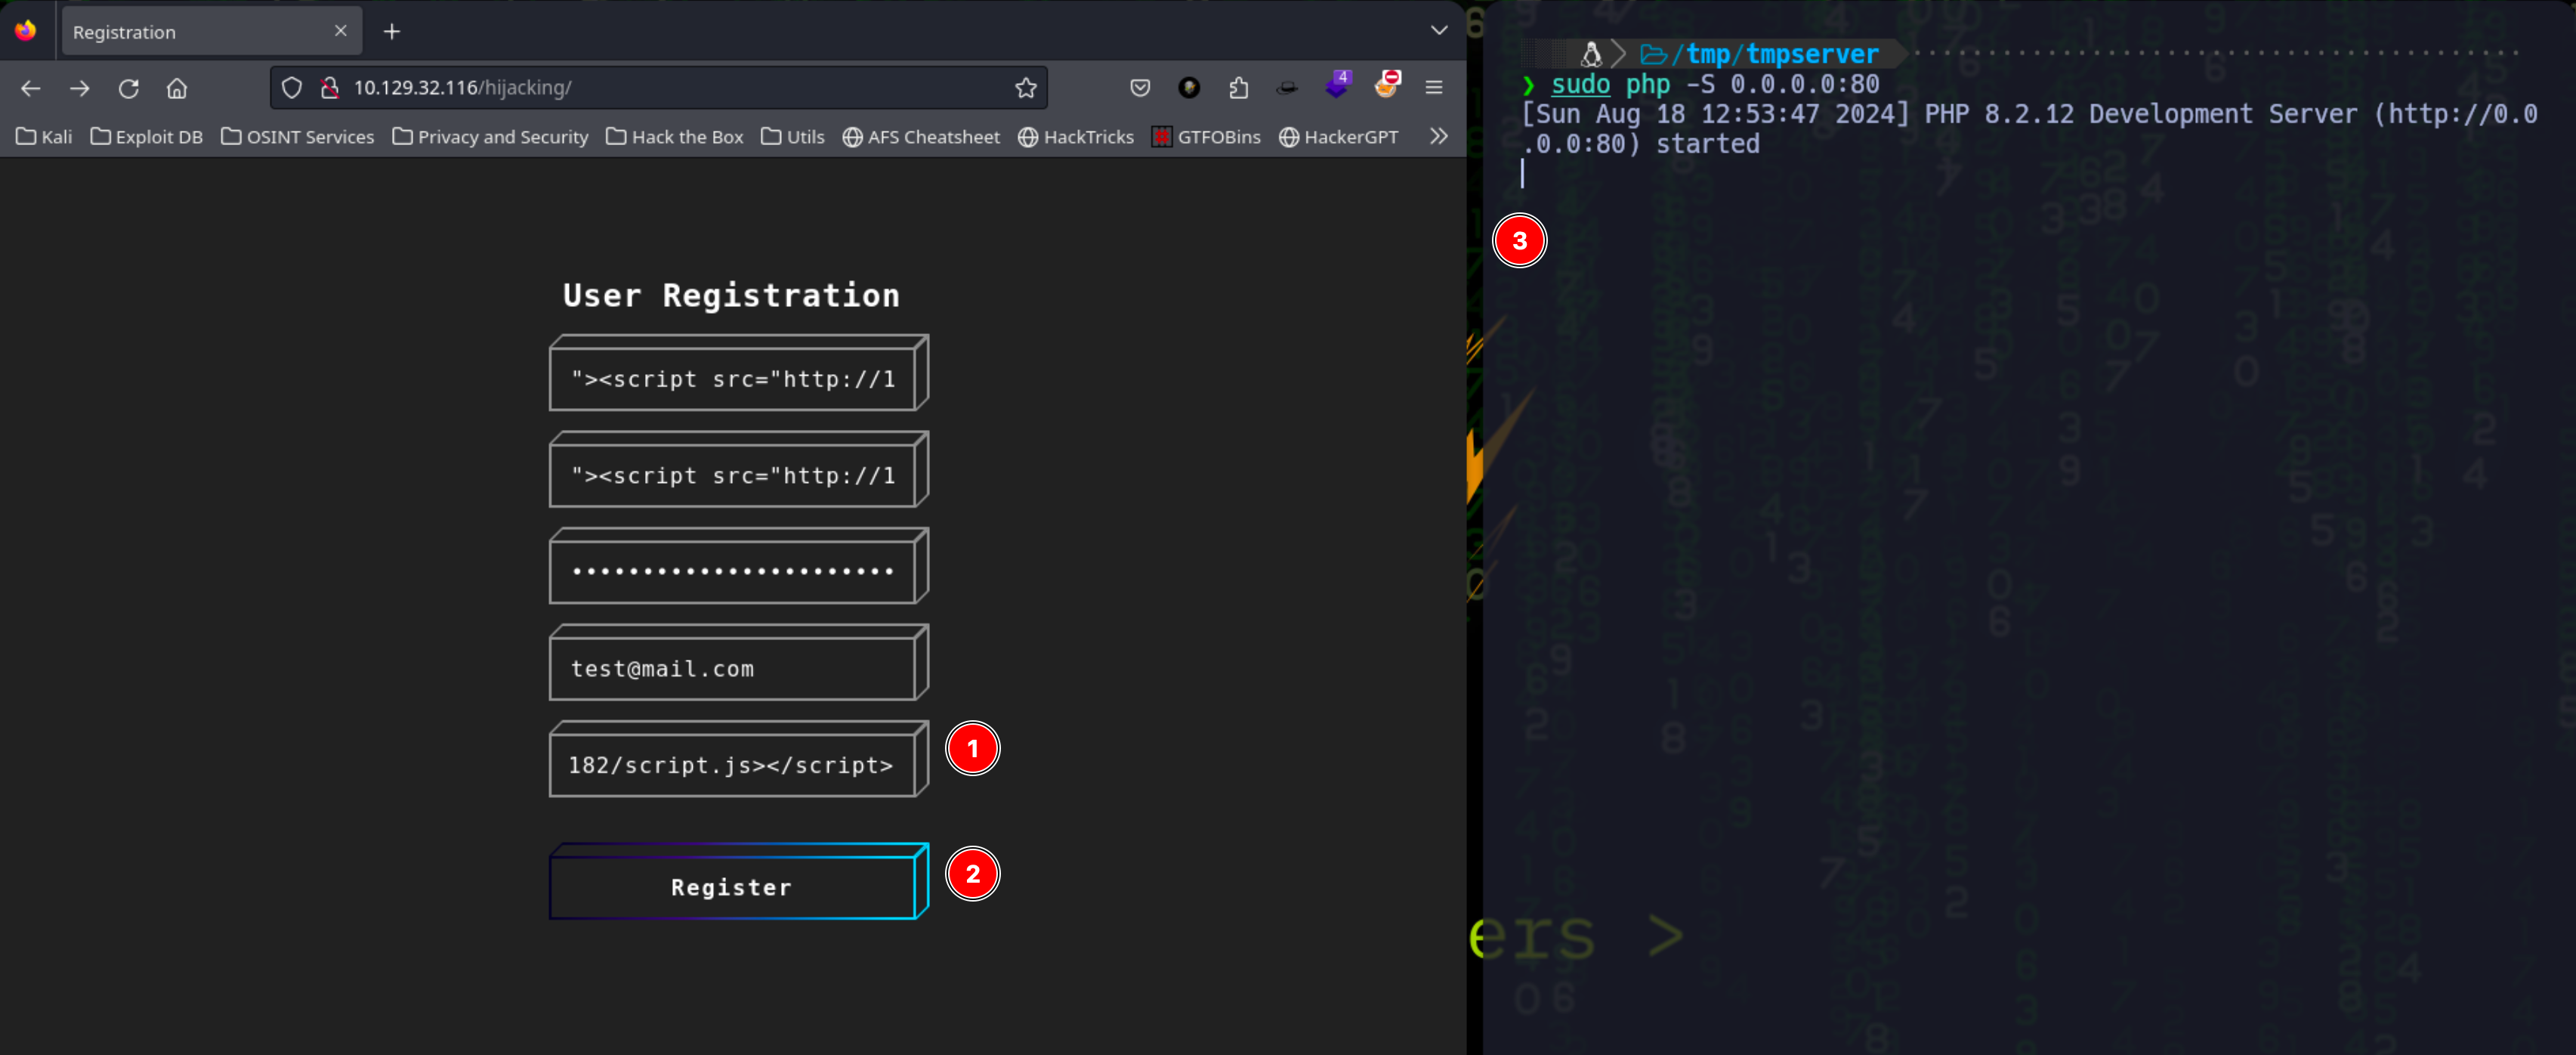Viewport: 2576px width, 1055px height.
Task: Open the Utils bookmarks folder
Action: tap(793, 137)
